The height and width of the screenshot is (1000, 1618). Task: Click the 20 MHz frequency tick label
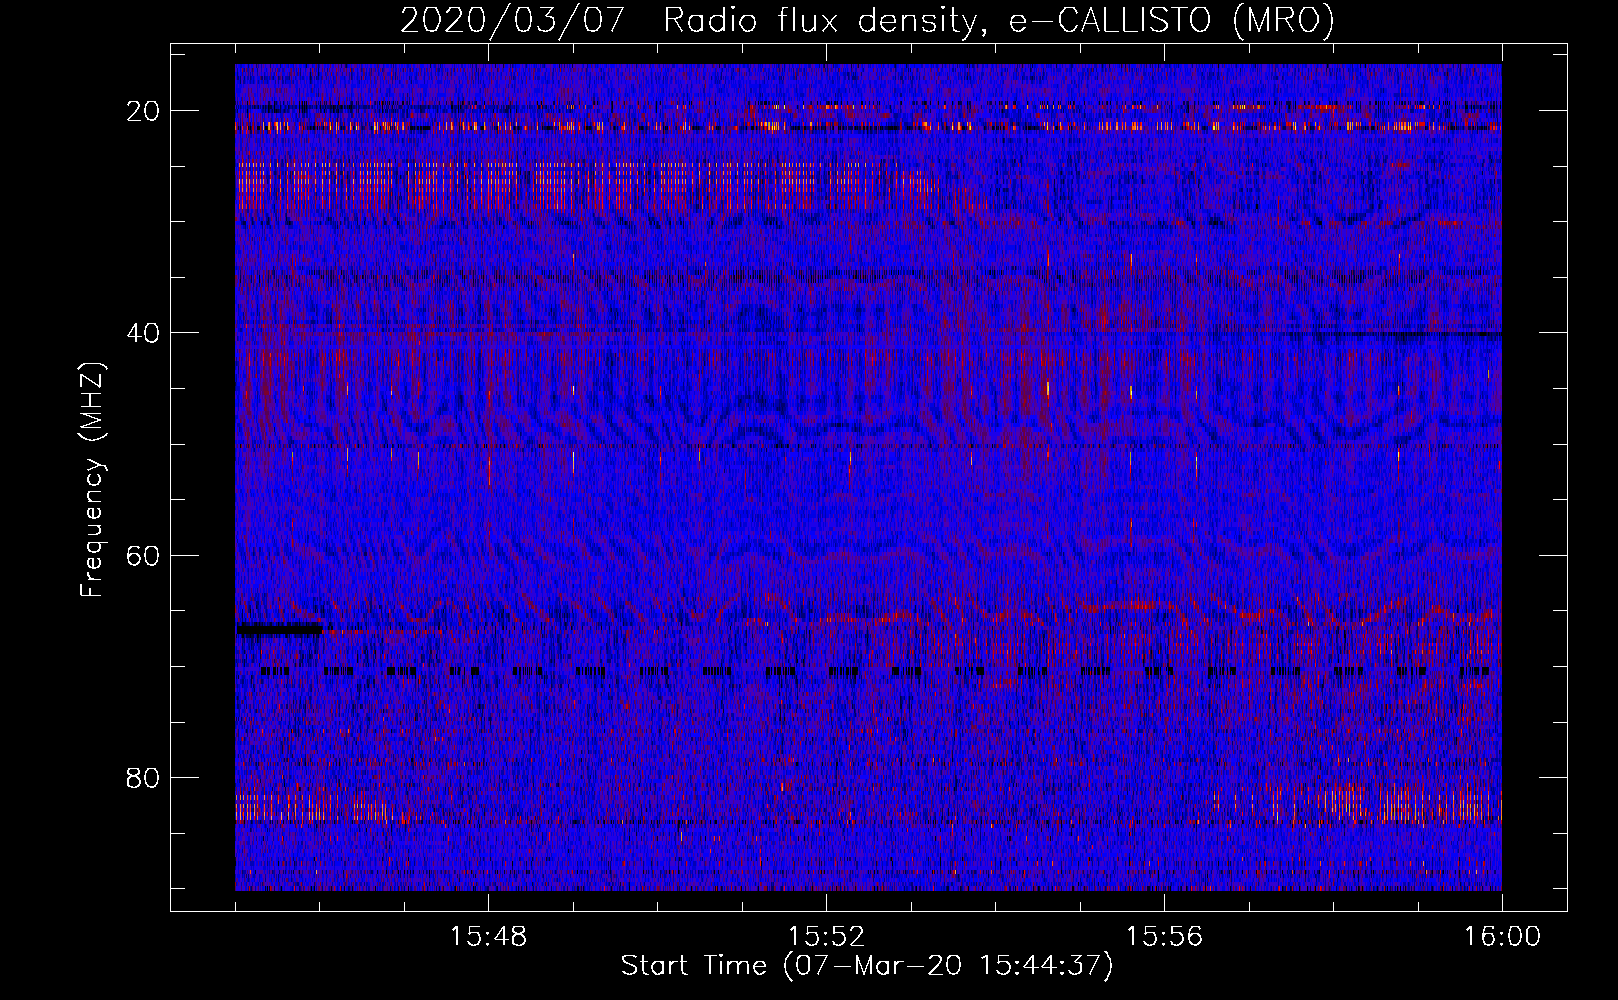(x=144, y=111)
